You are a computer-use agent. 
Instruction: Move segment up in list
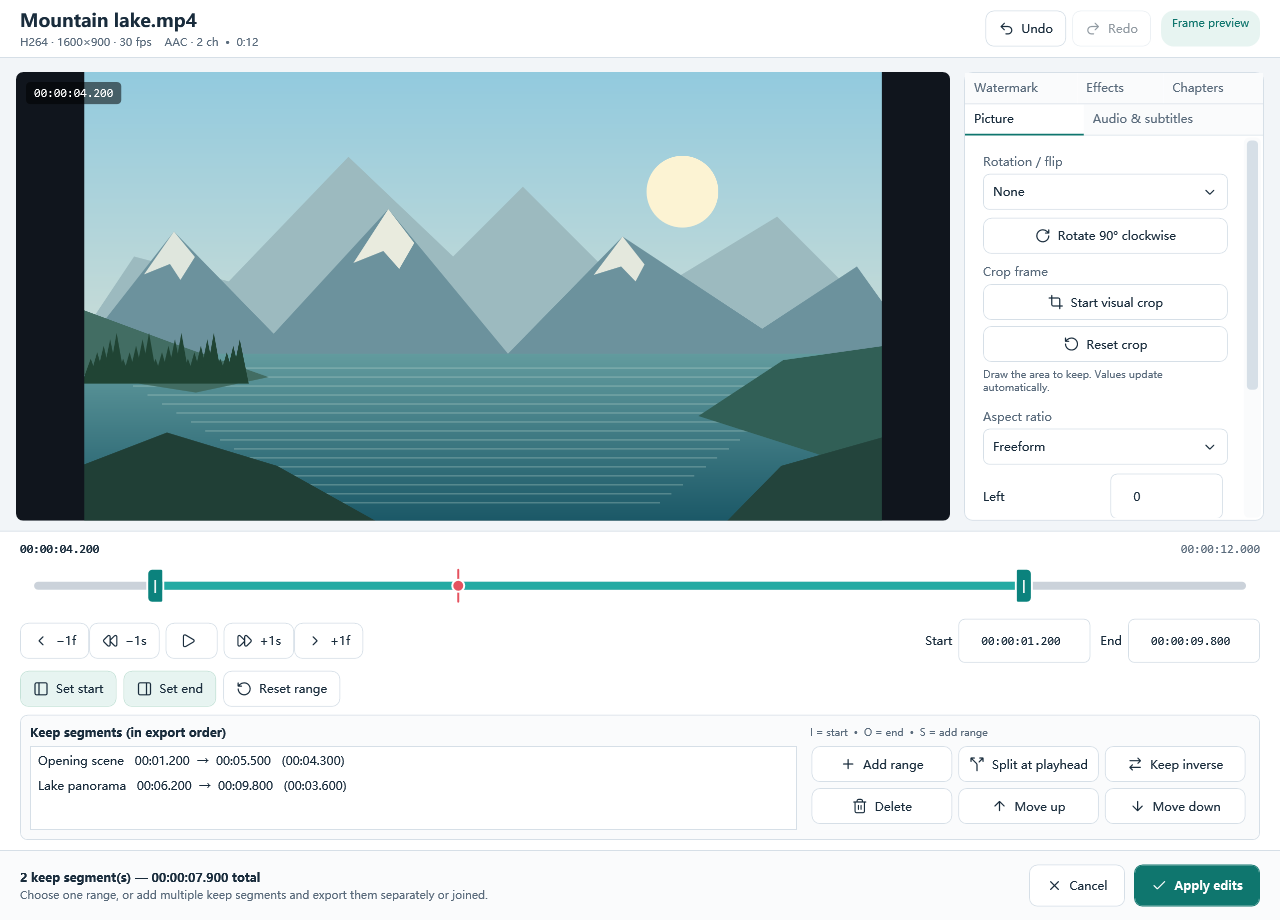point(1028,806)
